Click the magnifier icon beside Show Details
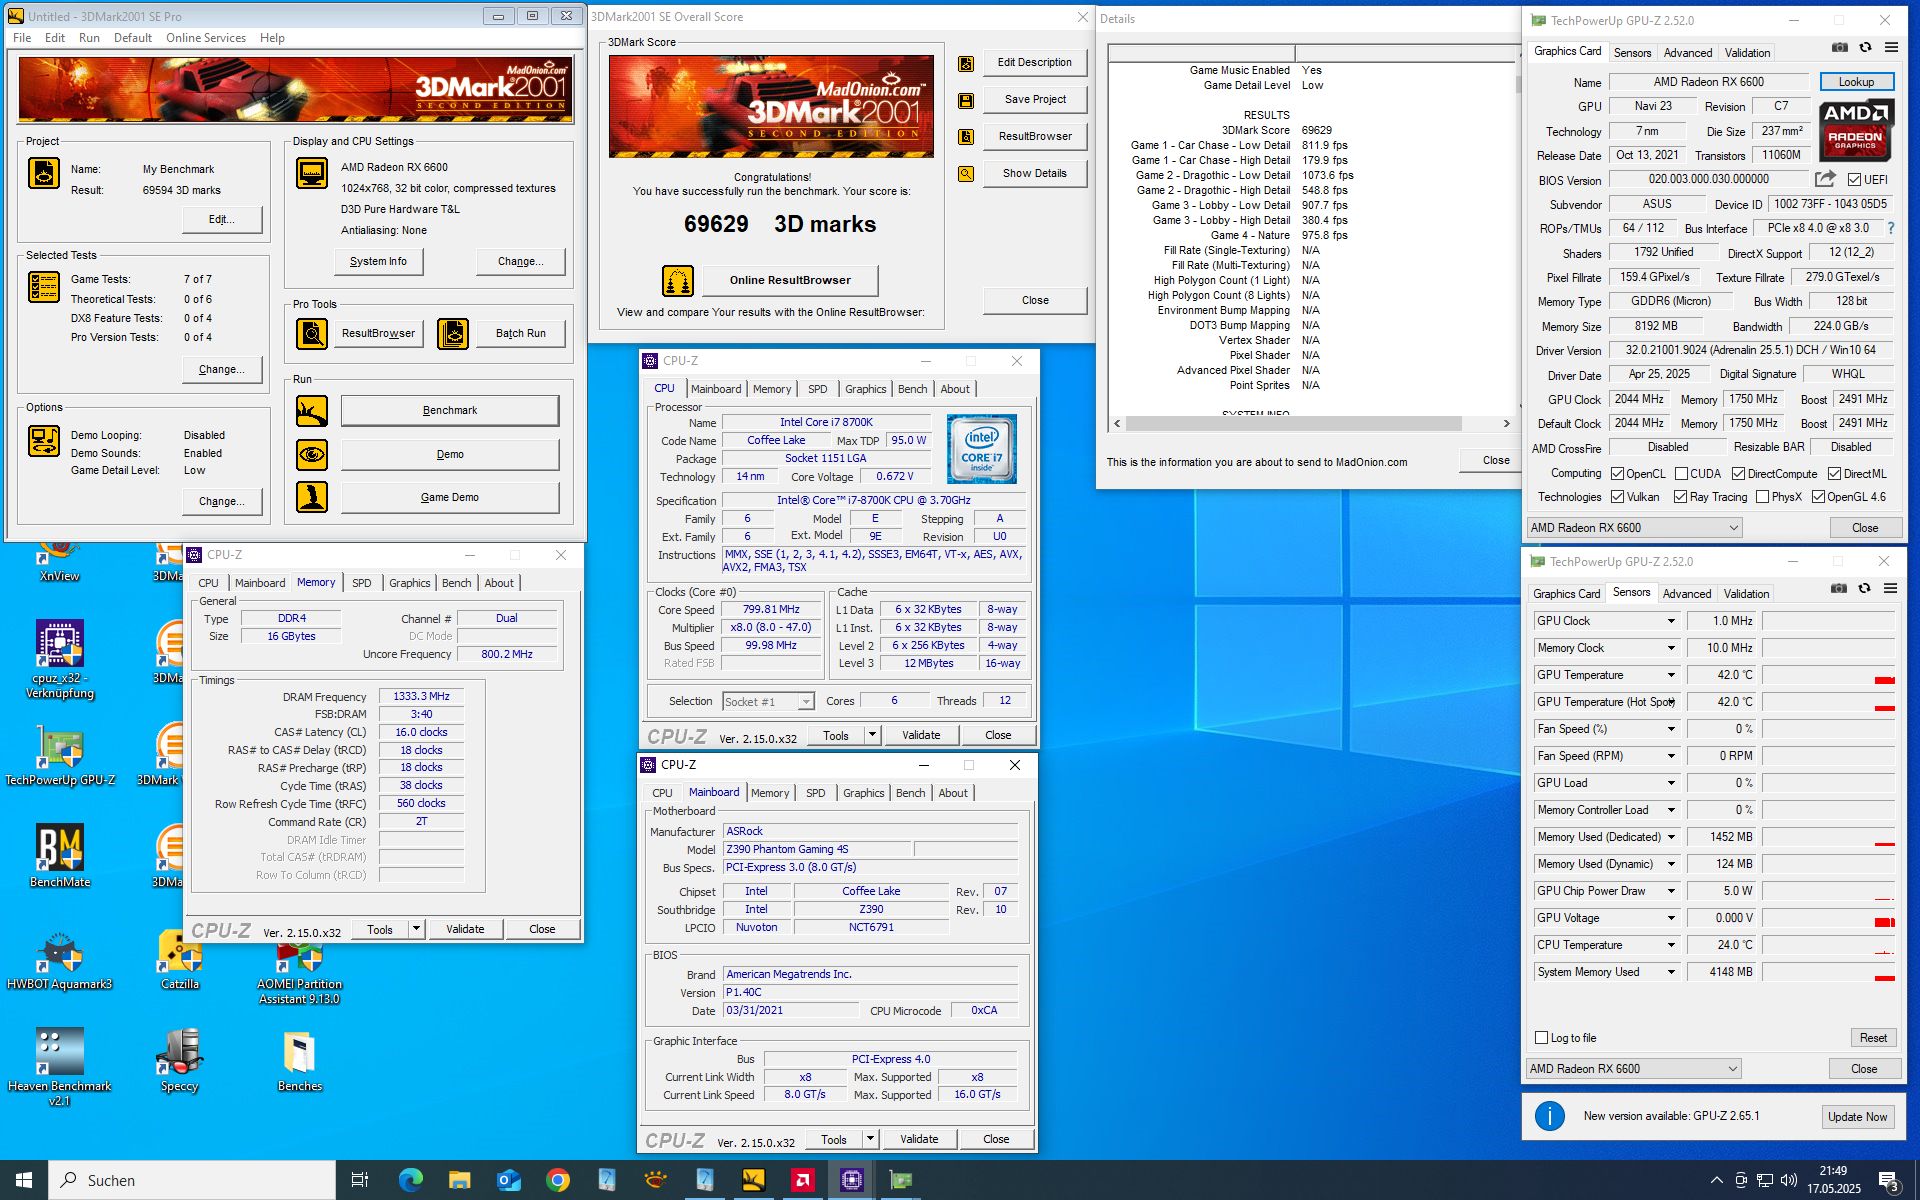 coord(966,174)
